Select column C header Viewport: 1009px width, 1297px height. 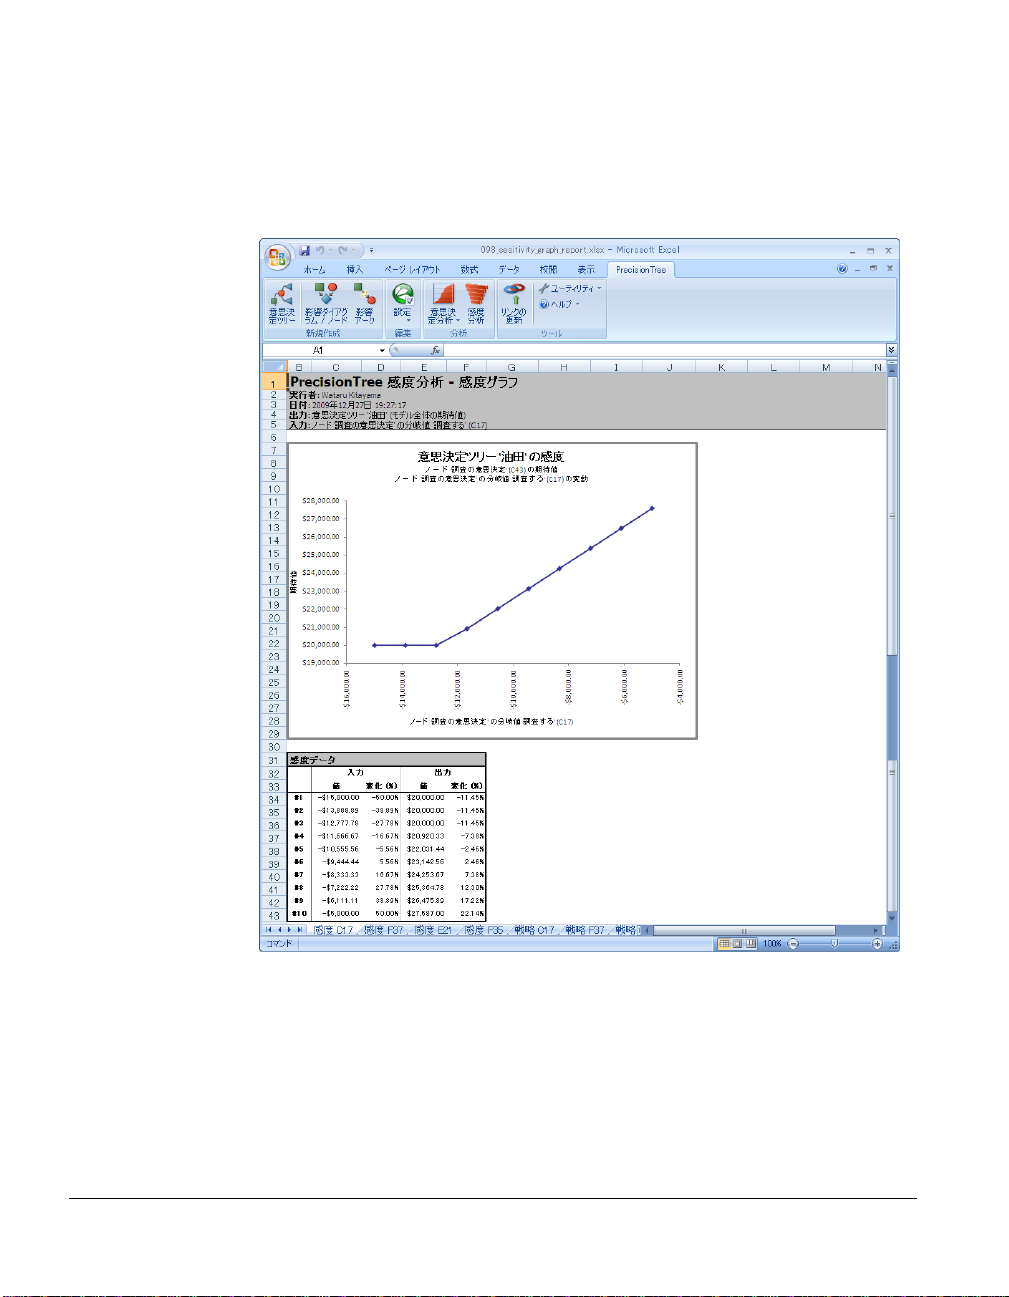(336, 367)
